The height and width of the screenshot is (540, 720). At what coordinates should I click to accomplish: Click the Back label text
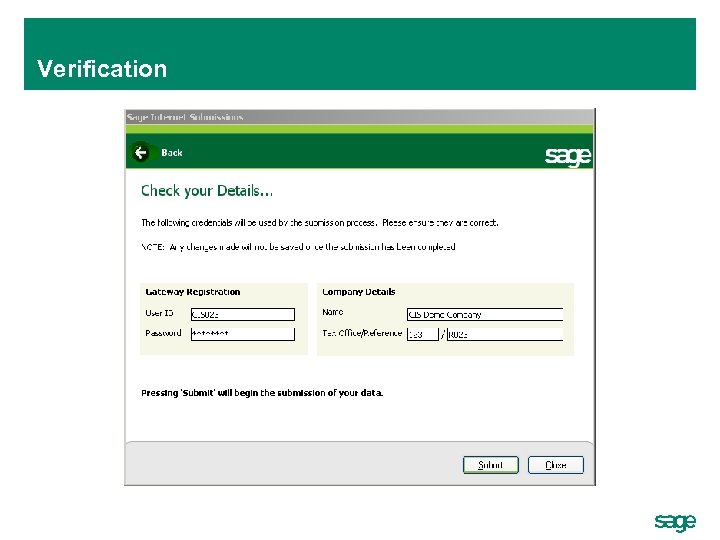pyautogui.click(x=172, y=153)
